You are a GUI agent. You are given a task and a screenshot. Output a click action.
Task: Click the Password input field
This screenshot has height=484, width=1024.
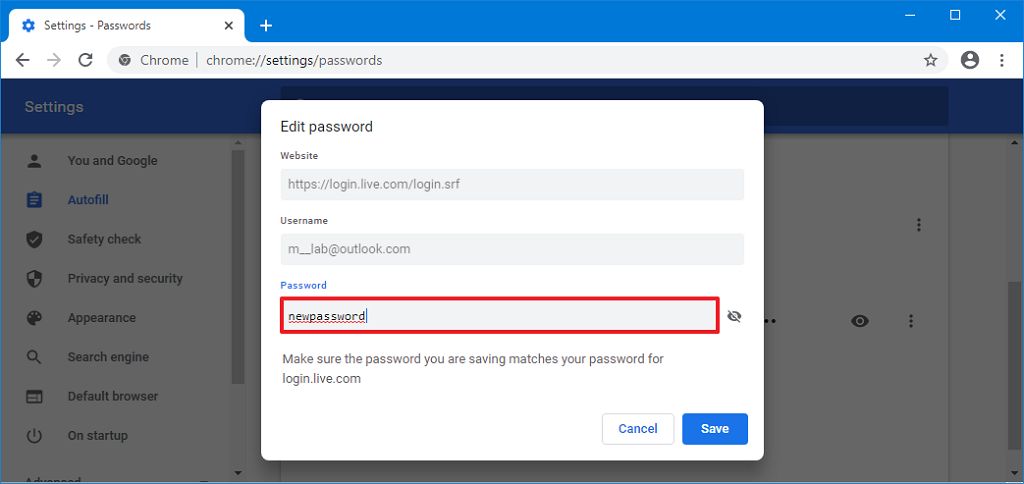[x=499, y=316]
